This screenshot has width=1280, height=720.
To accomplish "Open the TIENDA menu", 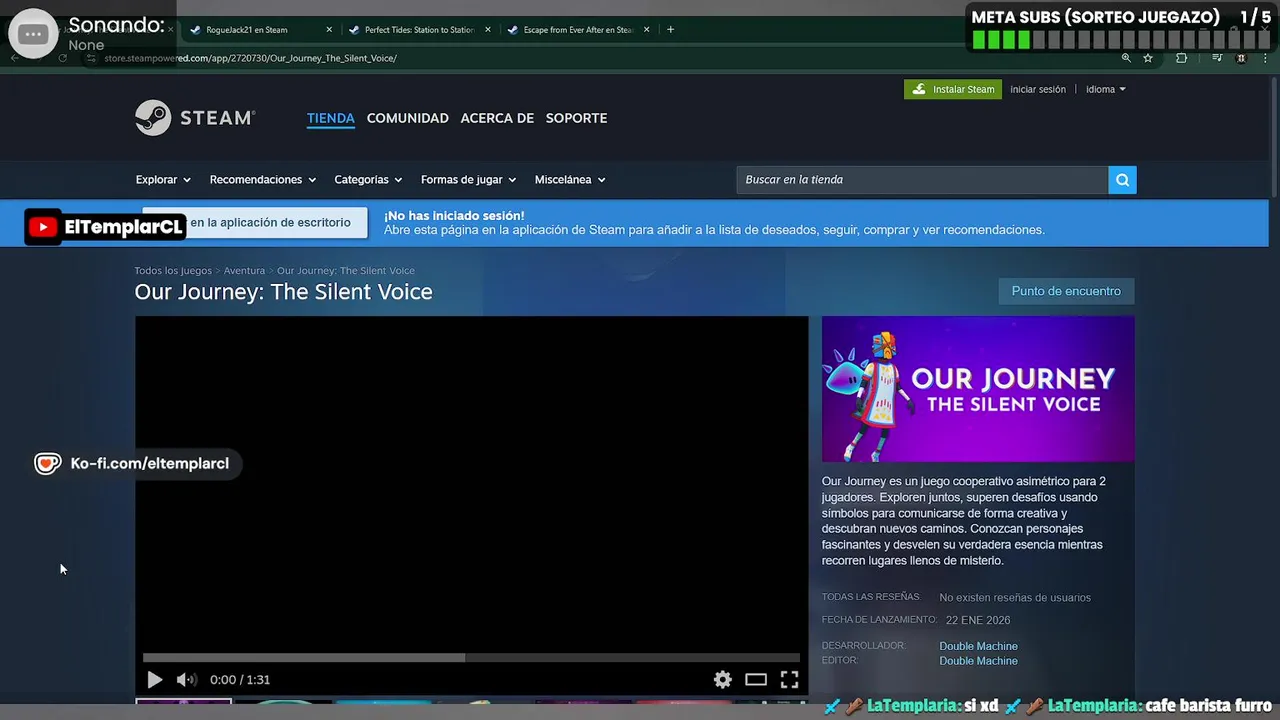I will coord(331,118).
